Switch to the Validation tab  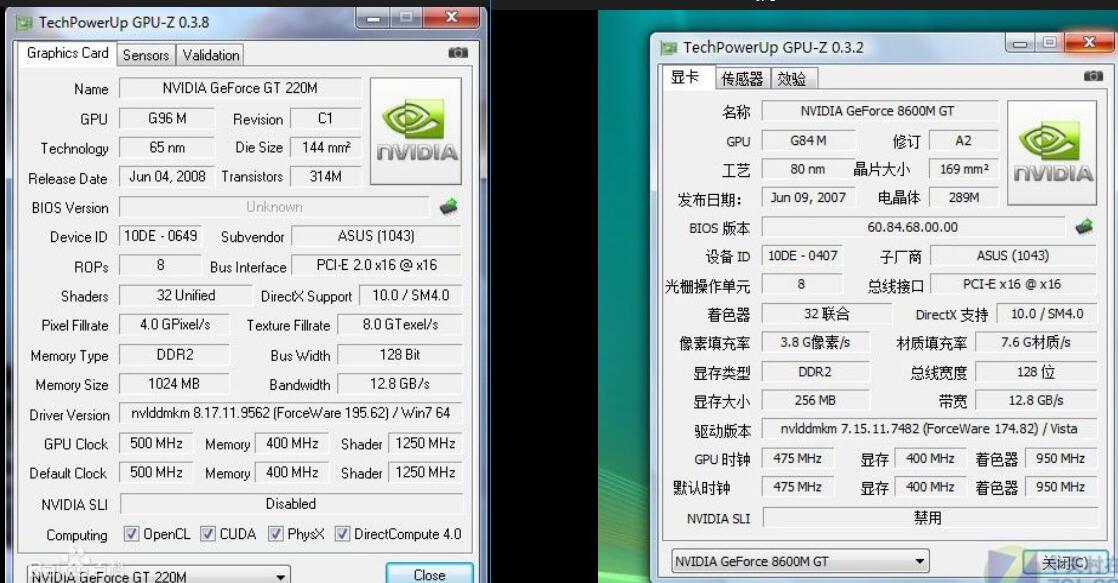pyautogui.click(x=209, y=55)
